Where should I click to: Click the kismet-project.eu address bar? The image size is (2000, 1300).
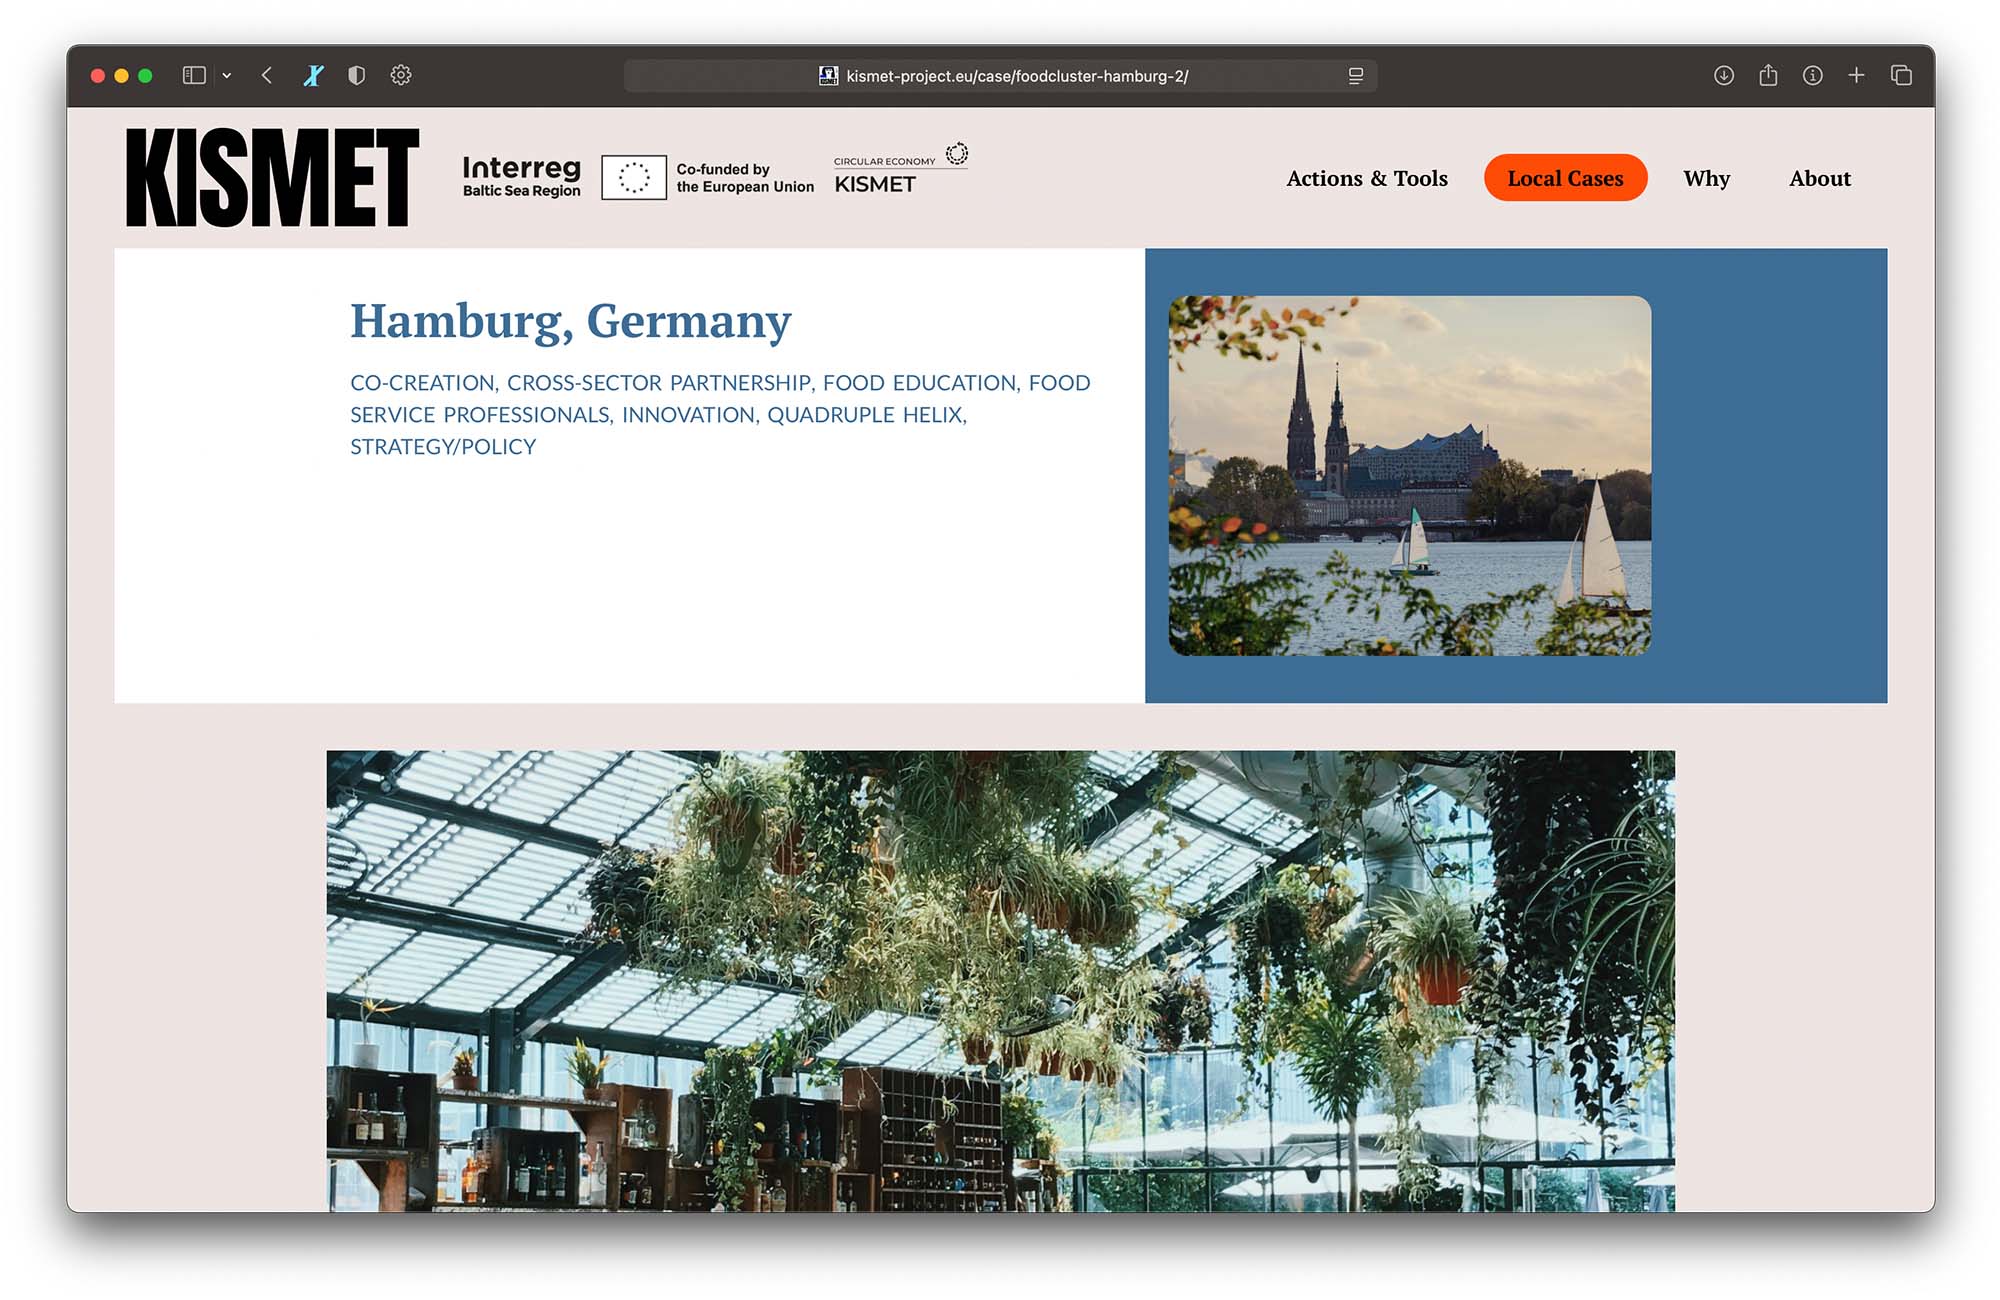[x=1000, y=76]
